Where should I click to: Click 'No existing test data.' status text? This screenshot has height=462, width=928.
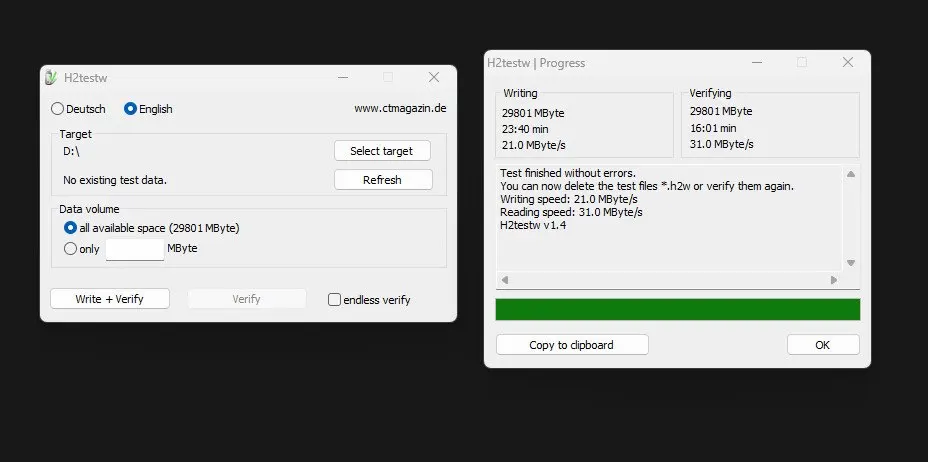click(x=115, y=180)
